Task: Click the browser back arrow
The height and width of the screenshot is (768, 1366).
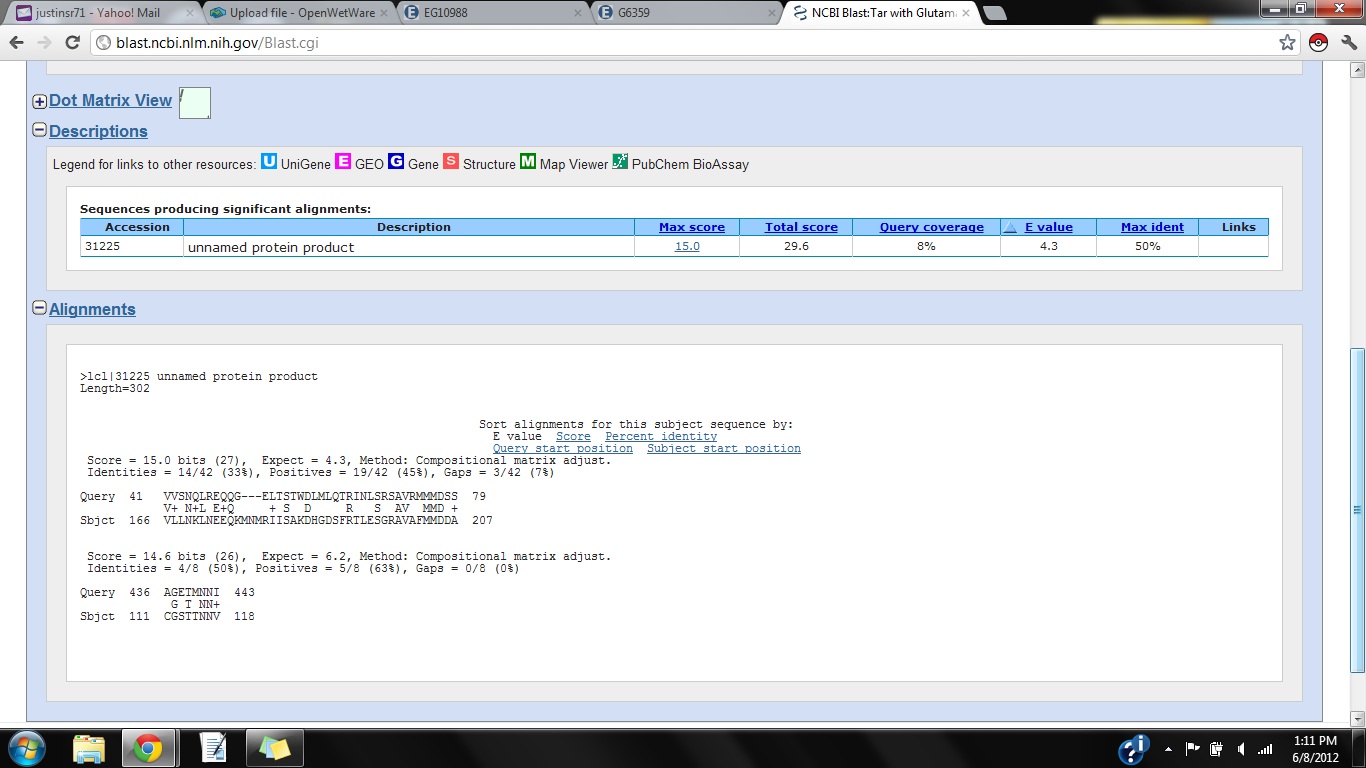Action: click(17, 43)
